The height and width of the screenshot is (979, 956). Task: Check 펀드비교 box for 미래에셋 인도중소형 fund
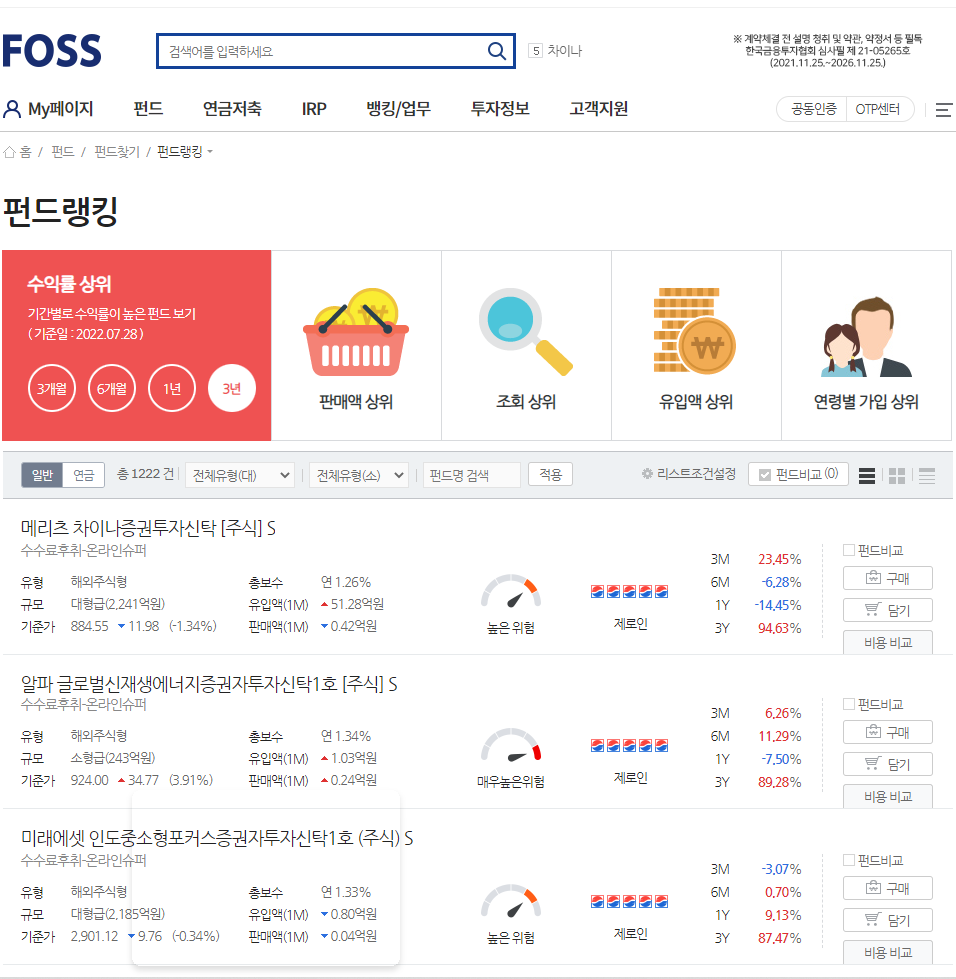tap(849, 860)
